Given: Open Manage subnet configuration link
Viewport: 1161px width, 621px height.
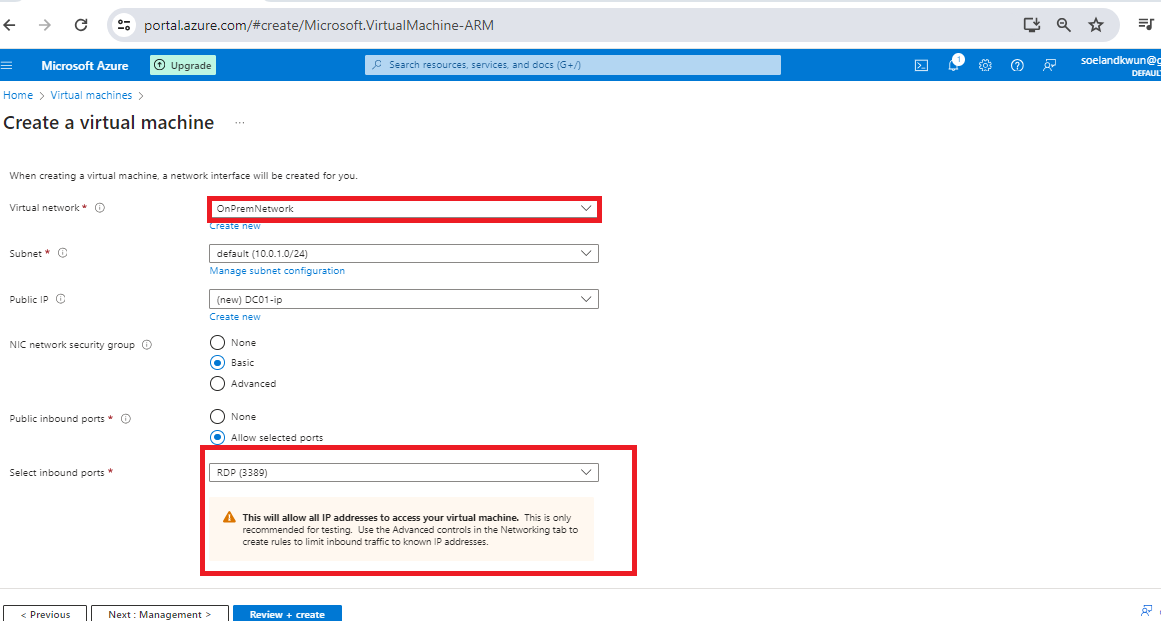Looking at the screenshot, I should coord(277,271).
